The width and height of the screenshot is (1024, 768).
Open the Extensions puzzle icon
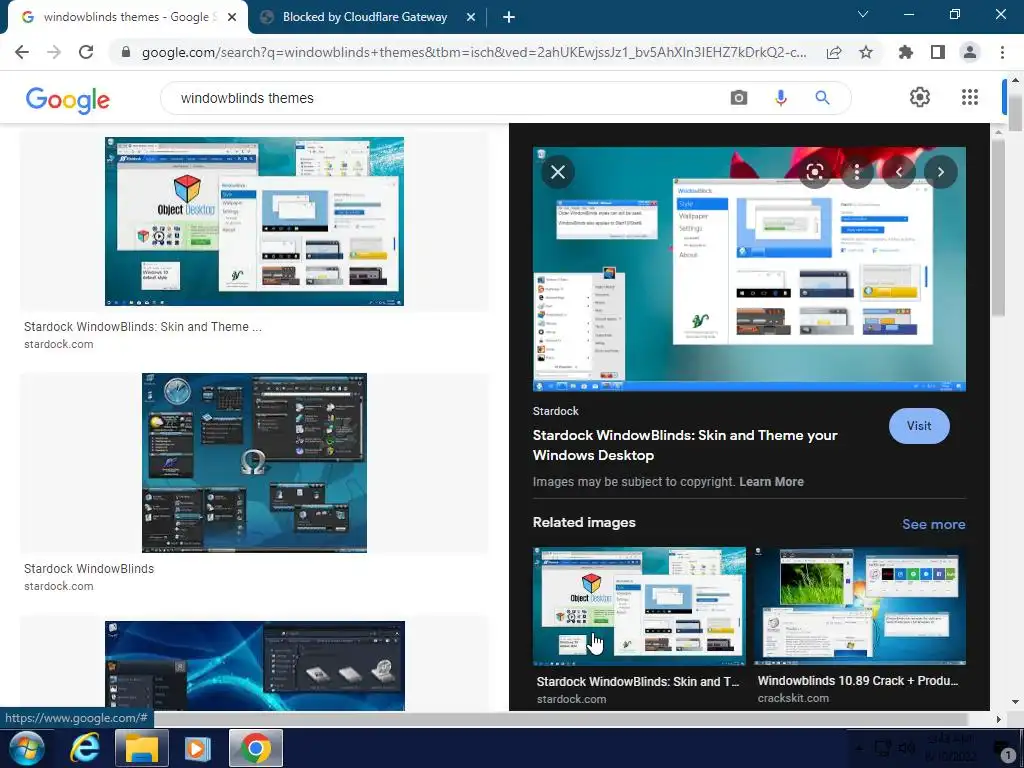(906, 52)
